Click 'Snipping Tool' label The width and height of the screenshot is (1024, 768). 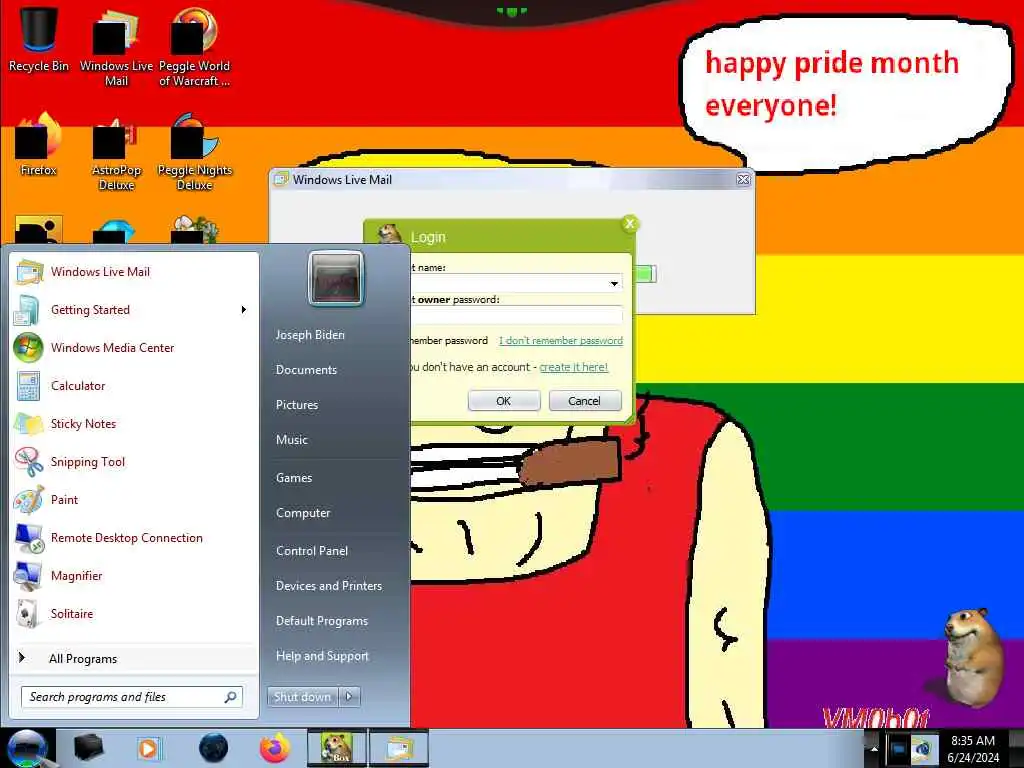click(88, 462)
